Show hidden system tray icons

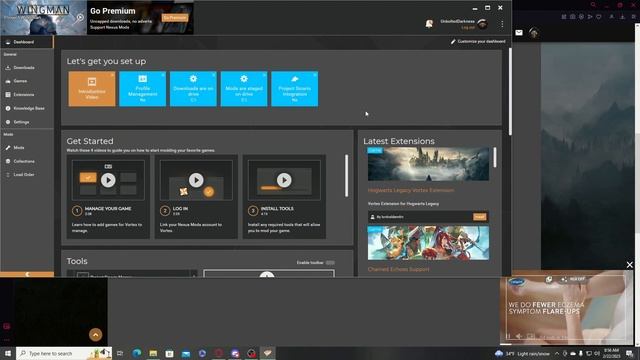point(557,353)
